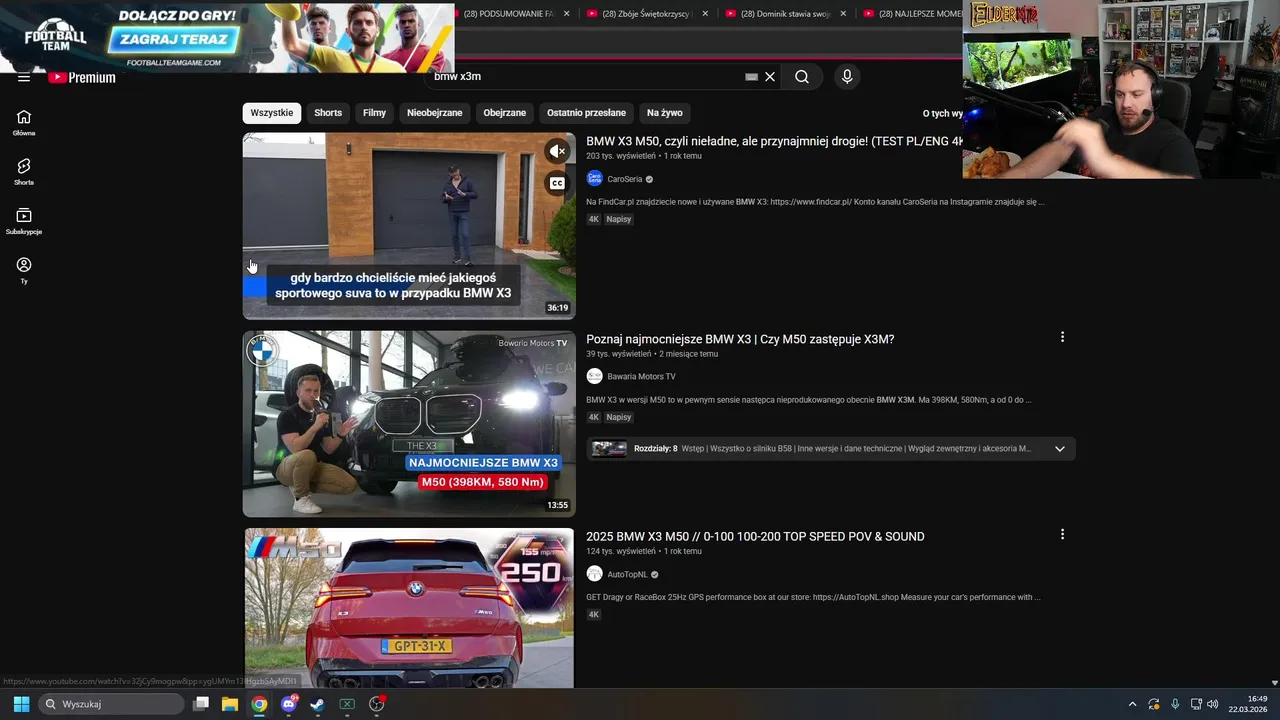Switch to PODSUMOWANIE browser tab
This screenshot has width=1280, height=720.
tap(507, 14)
